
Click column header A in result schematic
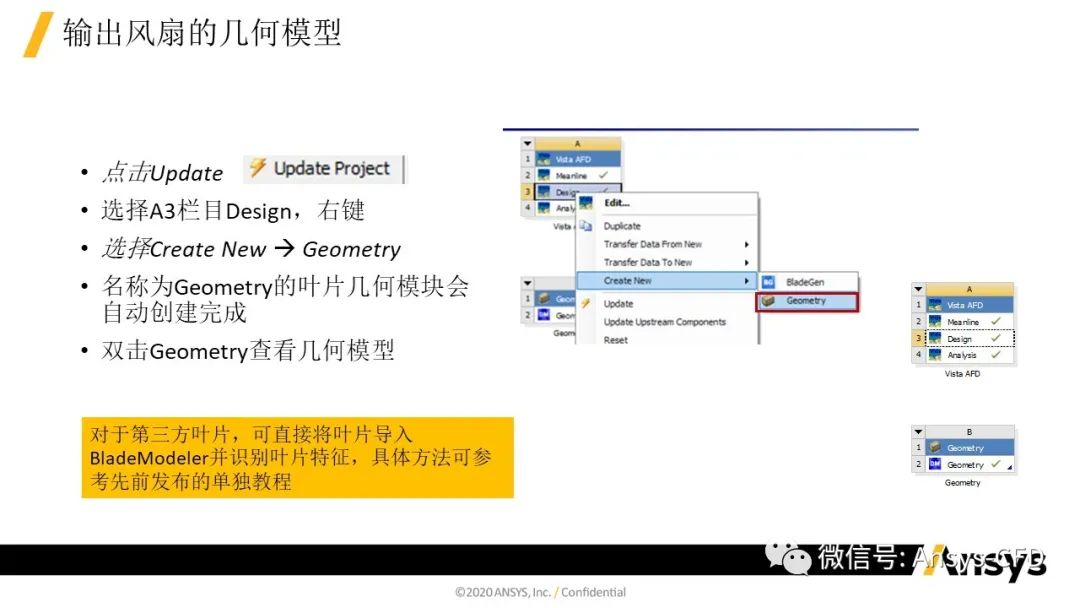(969, 289)
